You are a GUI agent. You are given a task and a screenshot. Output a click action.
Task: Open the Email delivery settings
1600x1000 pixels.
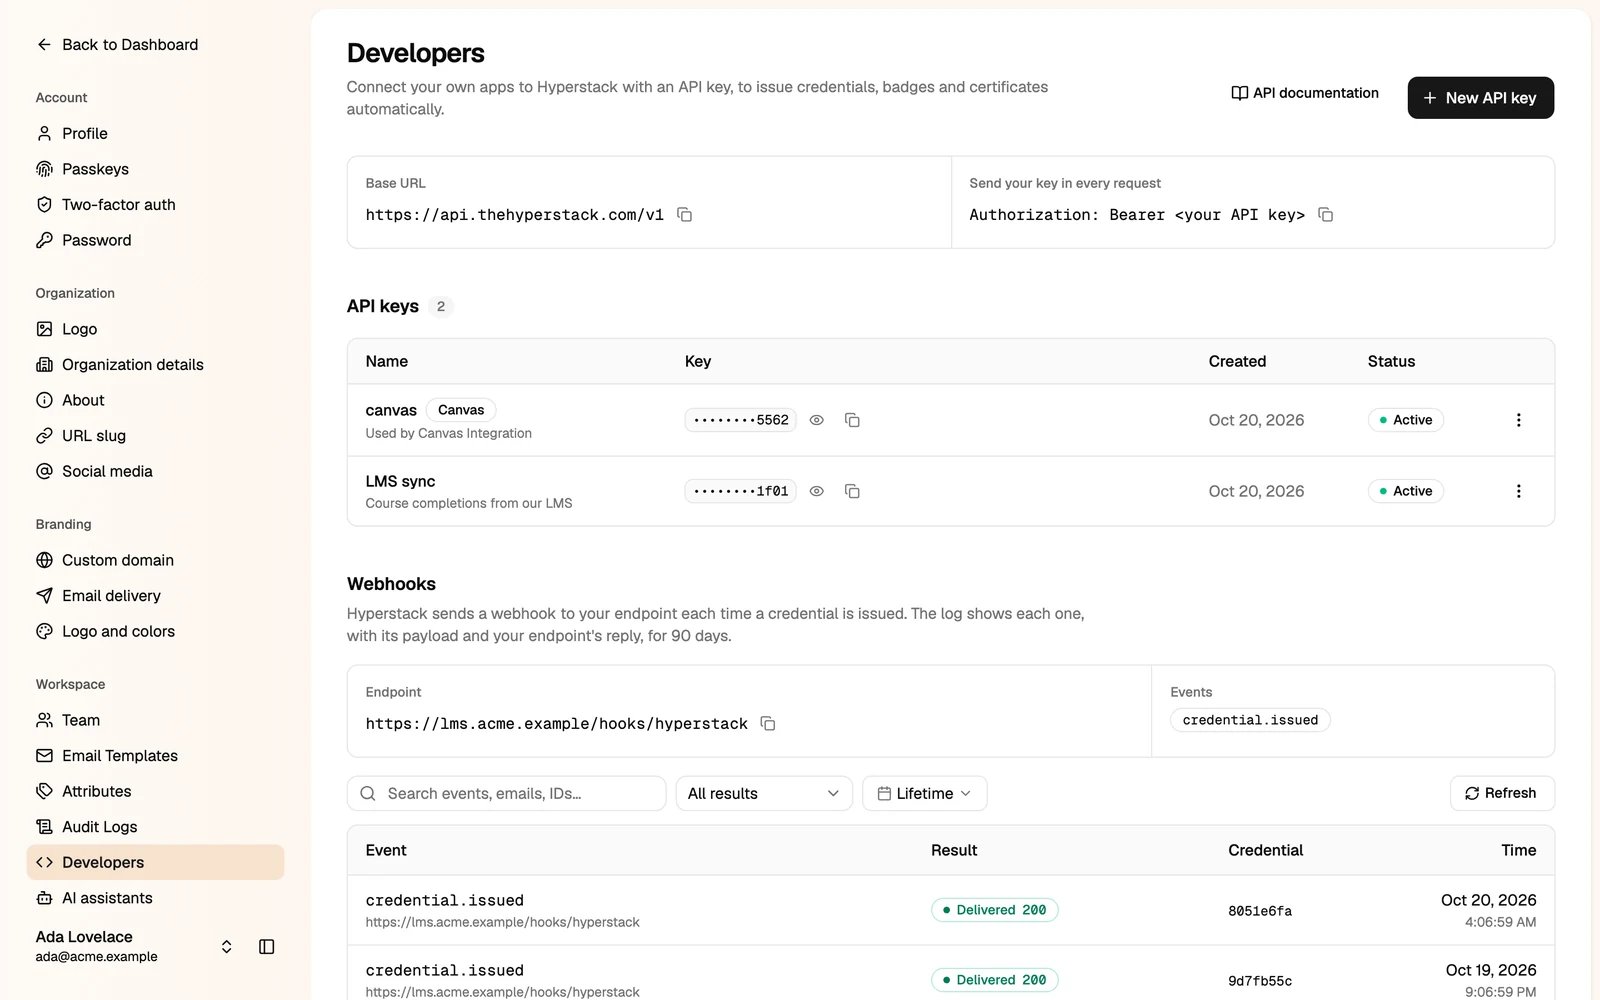click(x=155, y=596)
